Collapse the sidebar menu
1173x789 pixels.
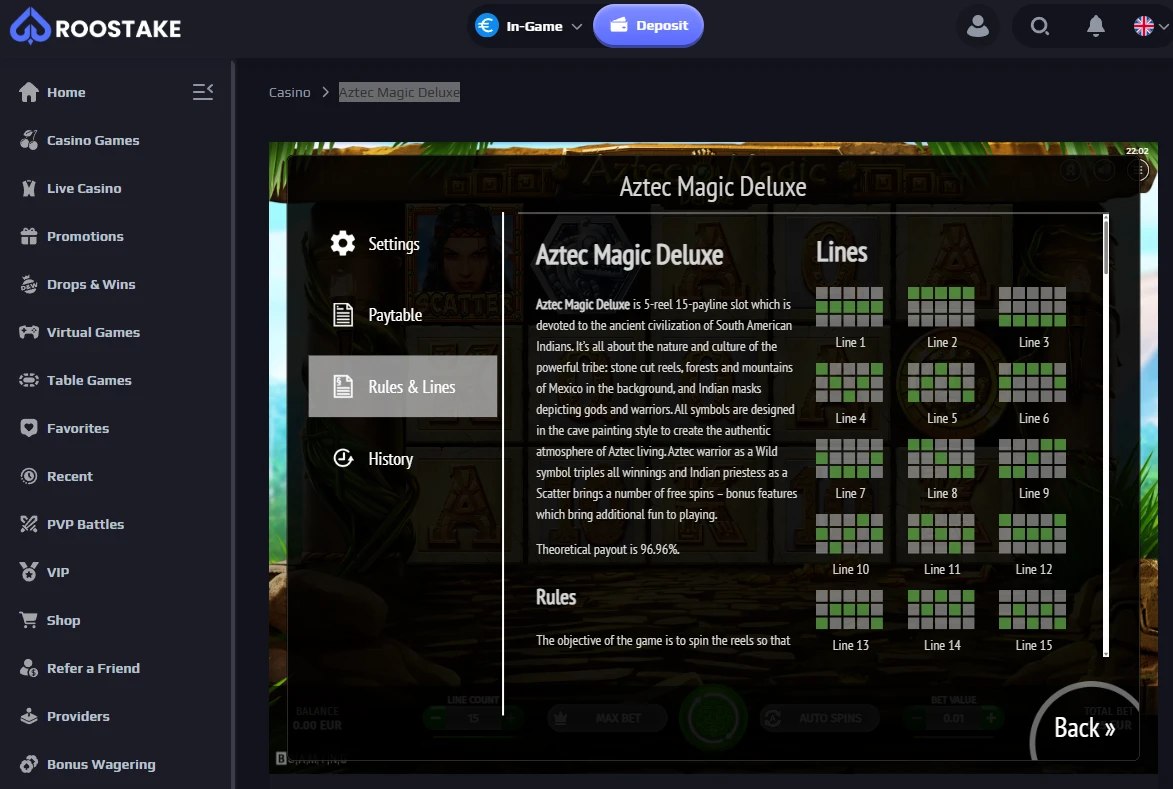click(x=203, y=92)
